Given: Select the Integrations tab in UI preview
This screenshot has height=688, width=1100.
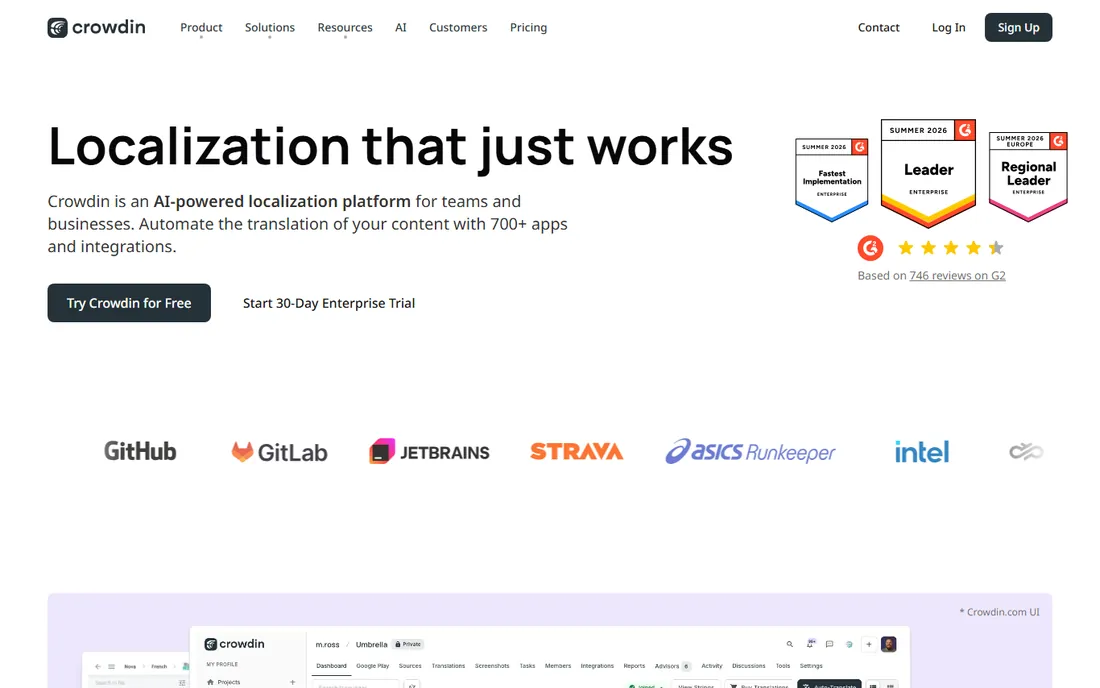Looking at the screenshot, I should (597, 666).
